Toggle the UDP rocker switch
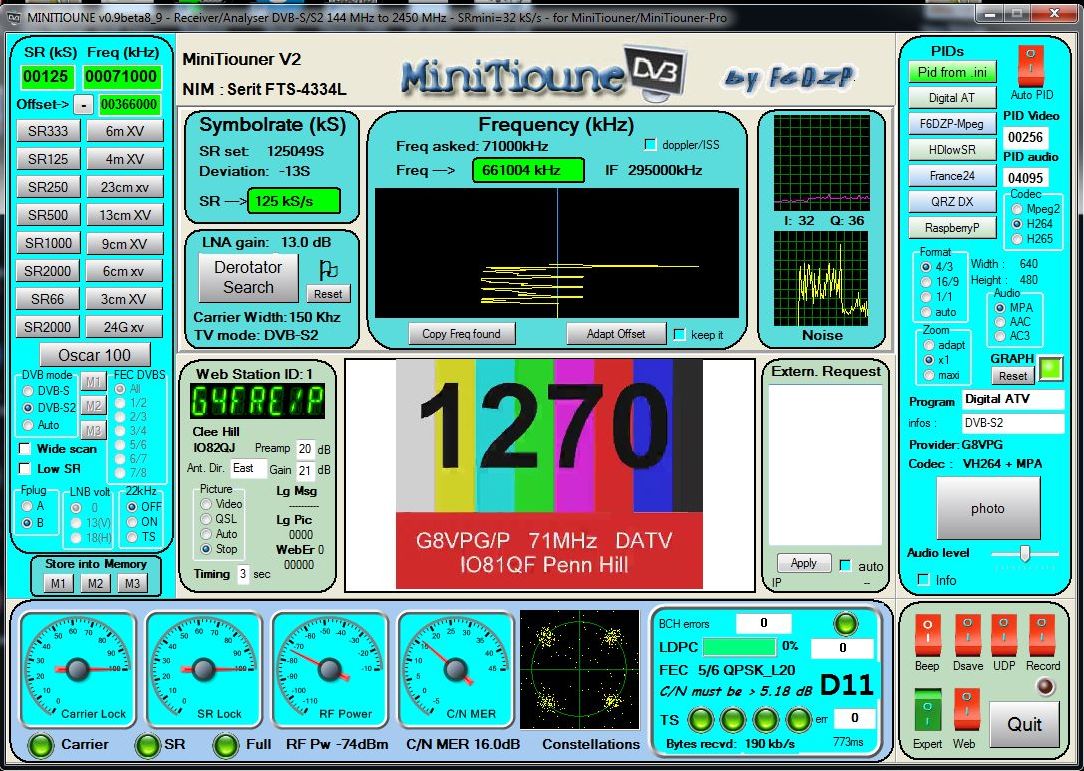This screenshot has width=1084, height=771. pyautogui.click(x=1004, y=635)
